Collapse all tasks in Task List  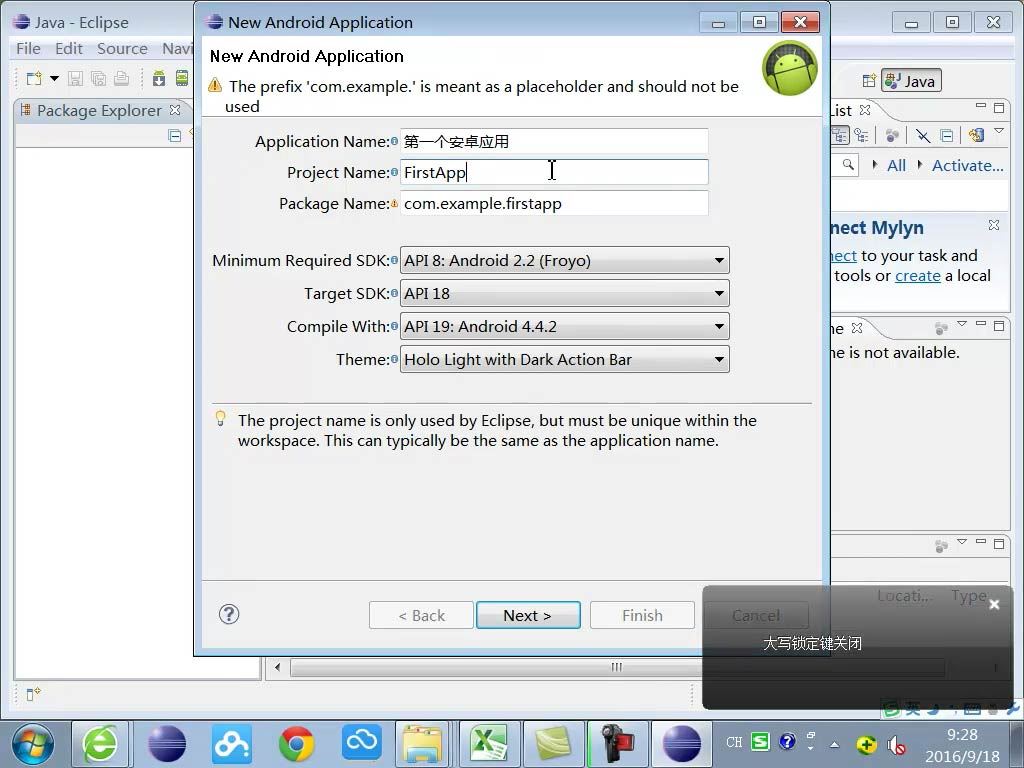(x=946, y=135)
